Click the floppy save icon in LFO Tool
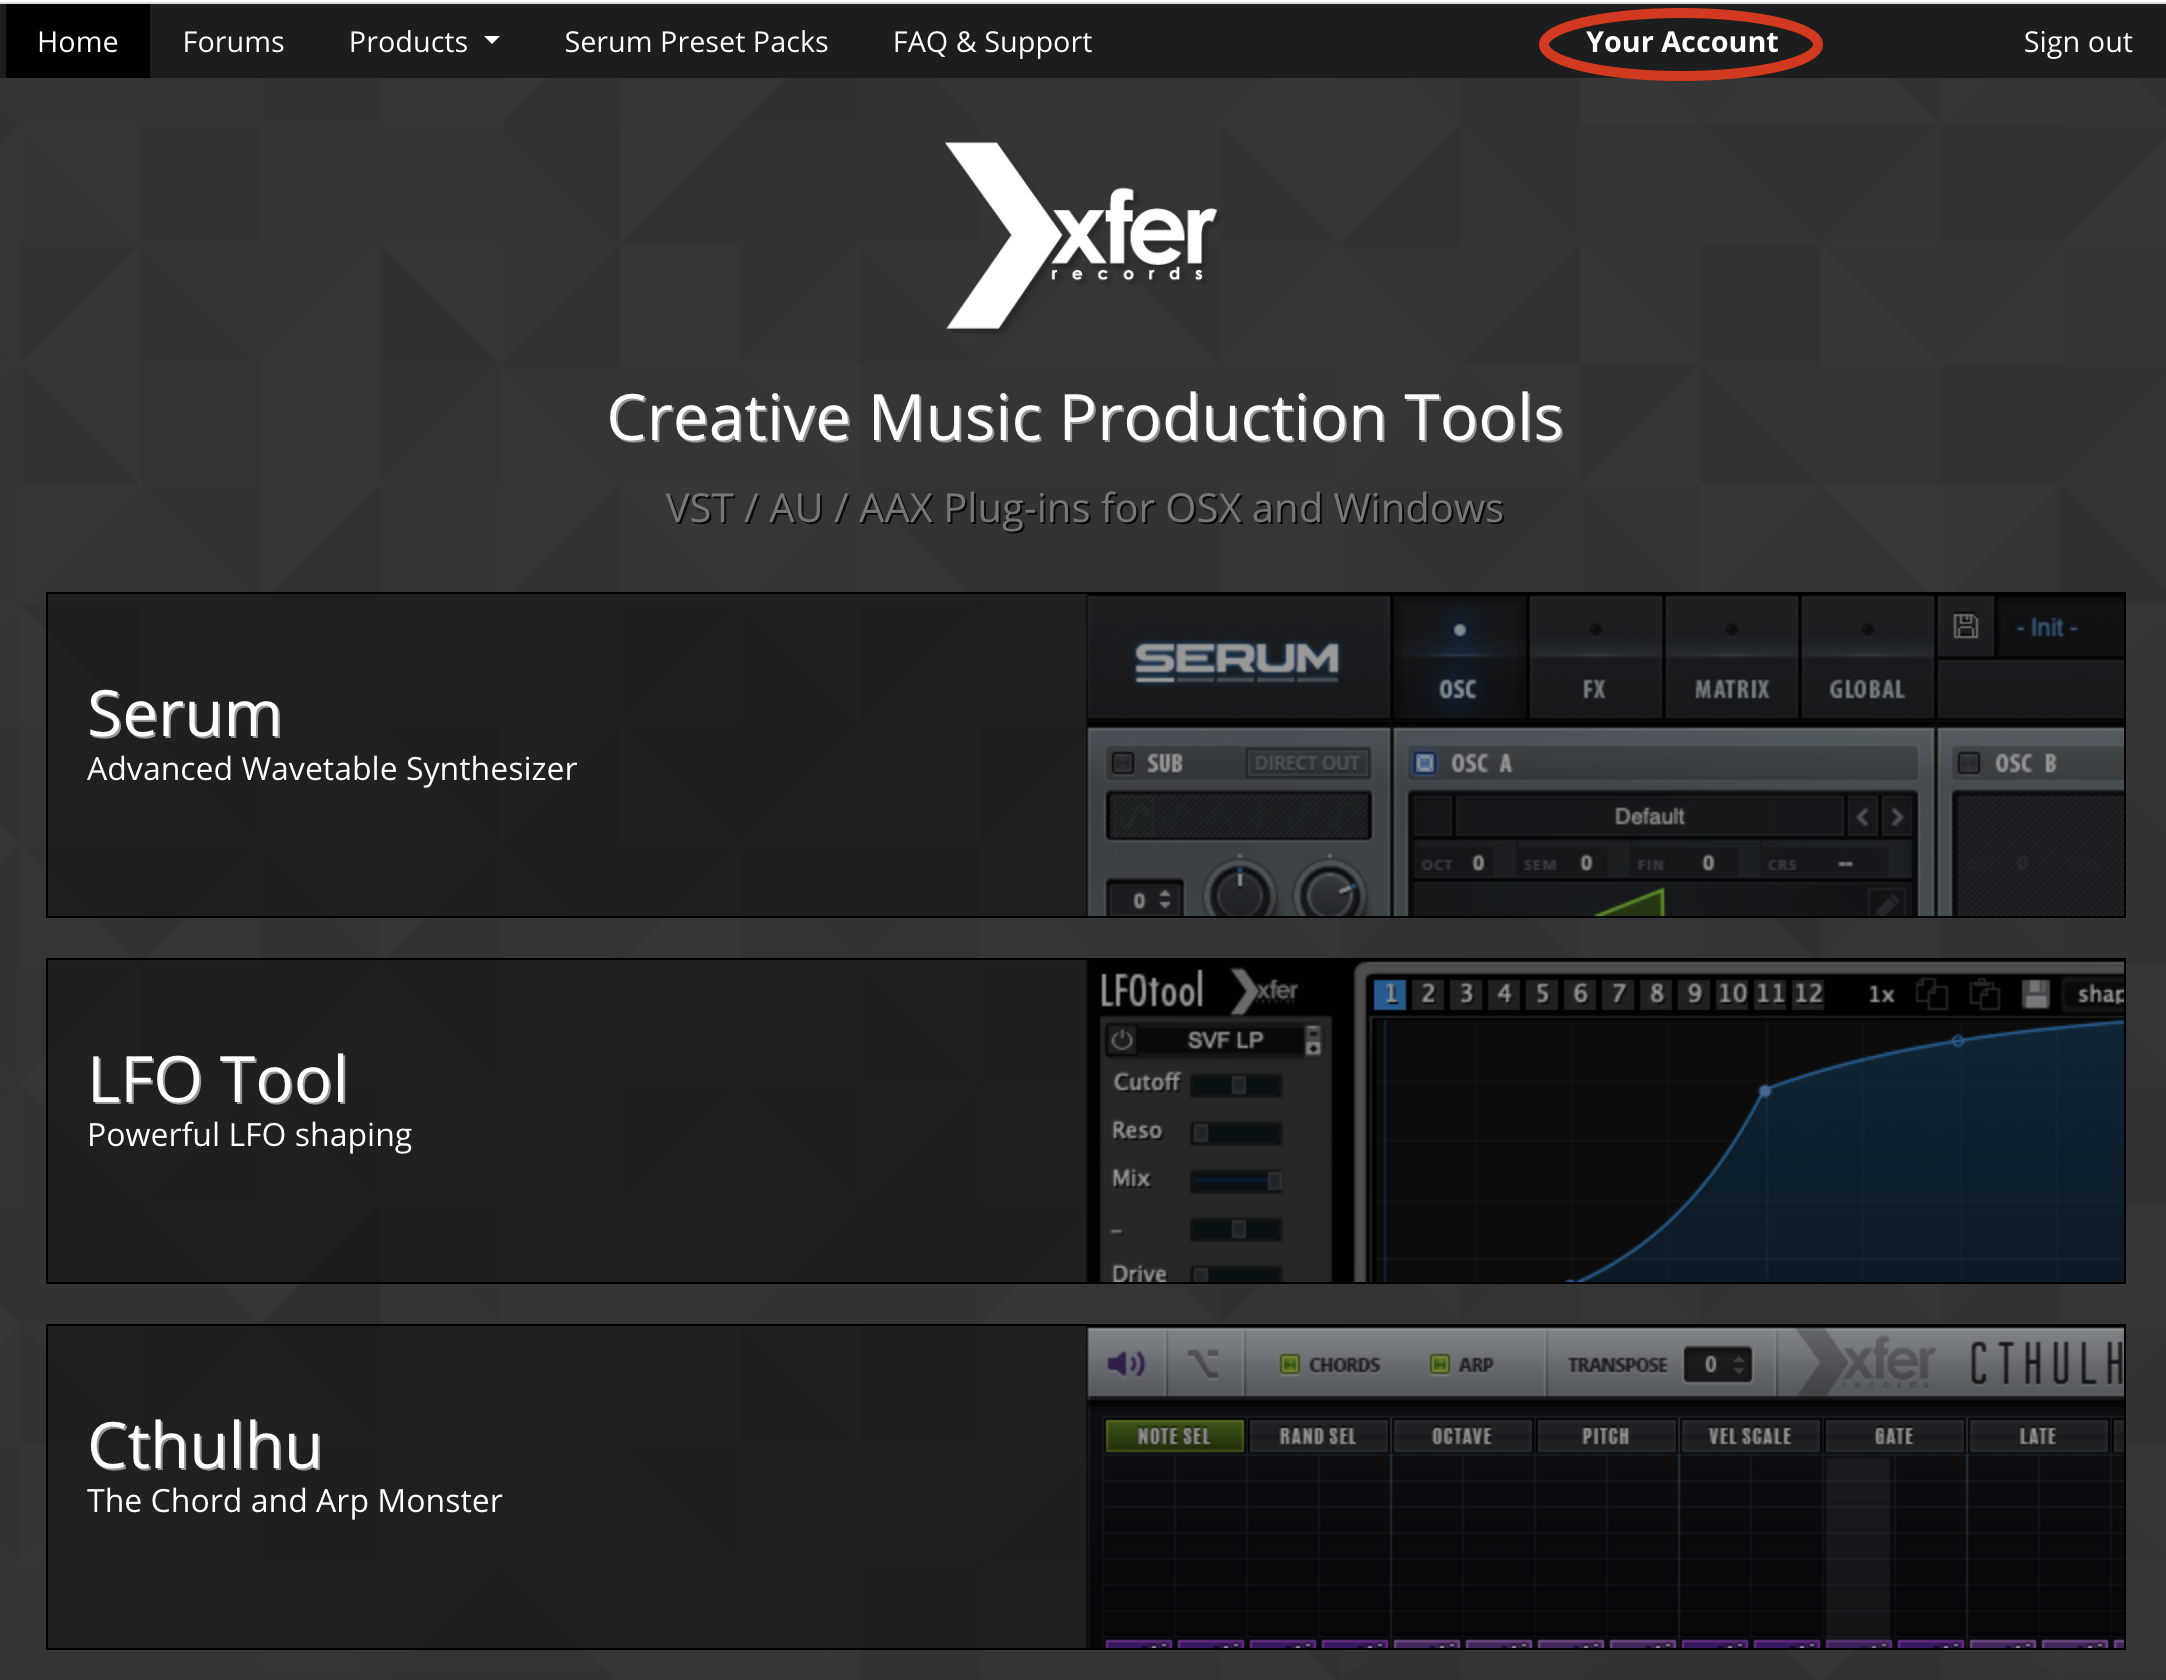 [x=2036, y=996]
